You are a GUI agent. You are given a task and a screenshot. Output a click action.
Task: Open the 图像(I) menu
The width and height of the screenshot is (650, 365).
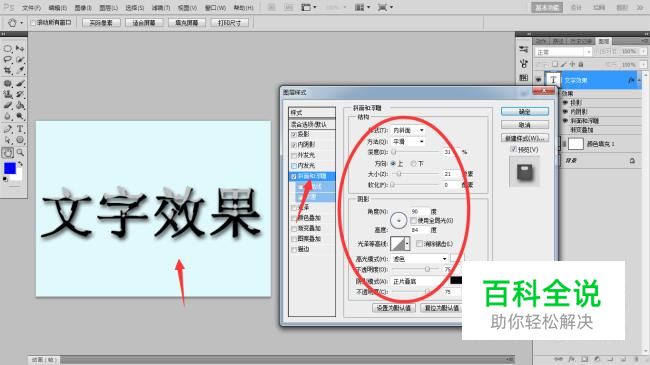coord(83,7)
